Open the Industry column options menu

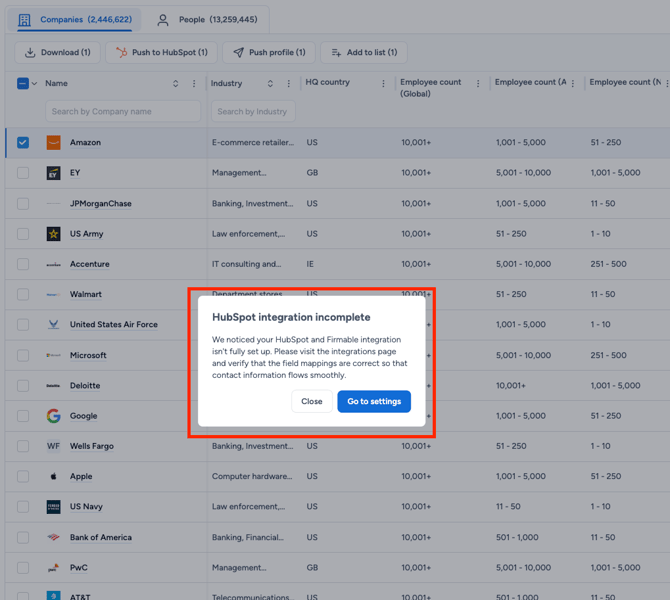point(289,83)
